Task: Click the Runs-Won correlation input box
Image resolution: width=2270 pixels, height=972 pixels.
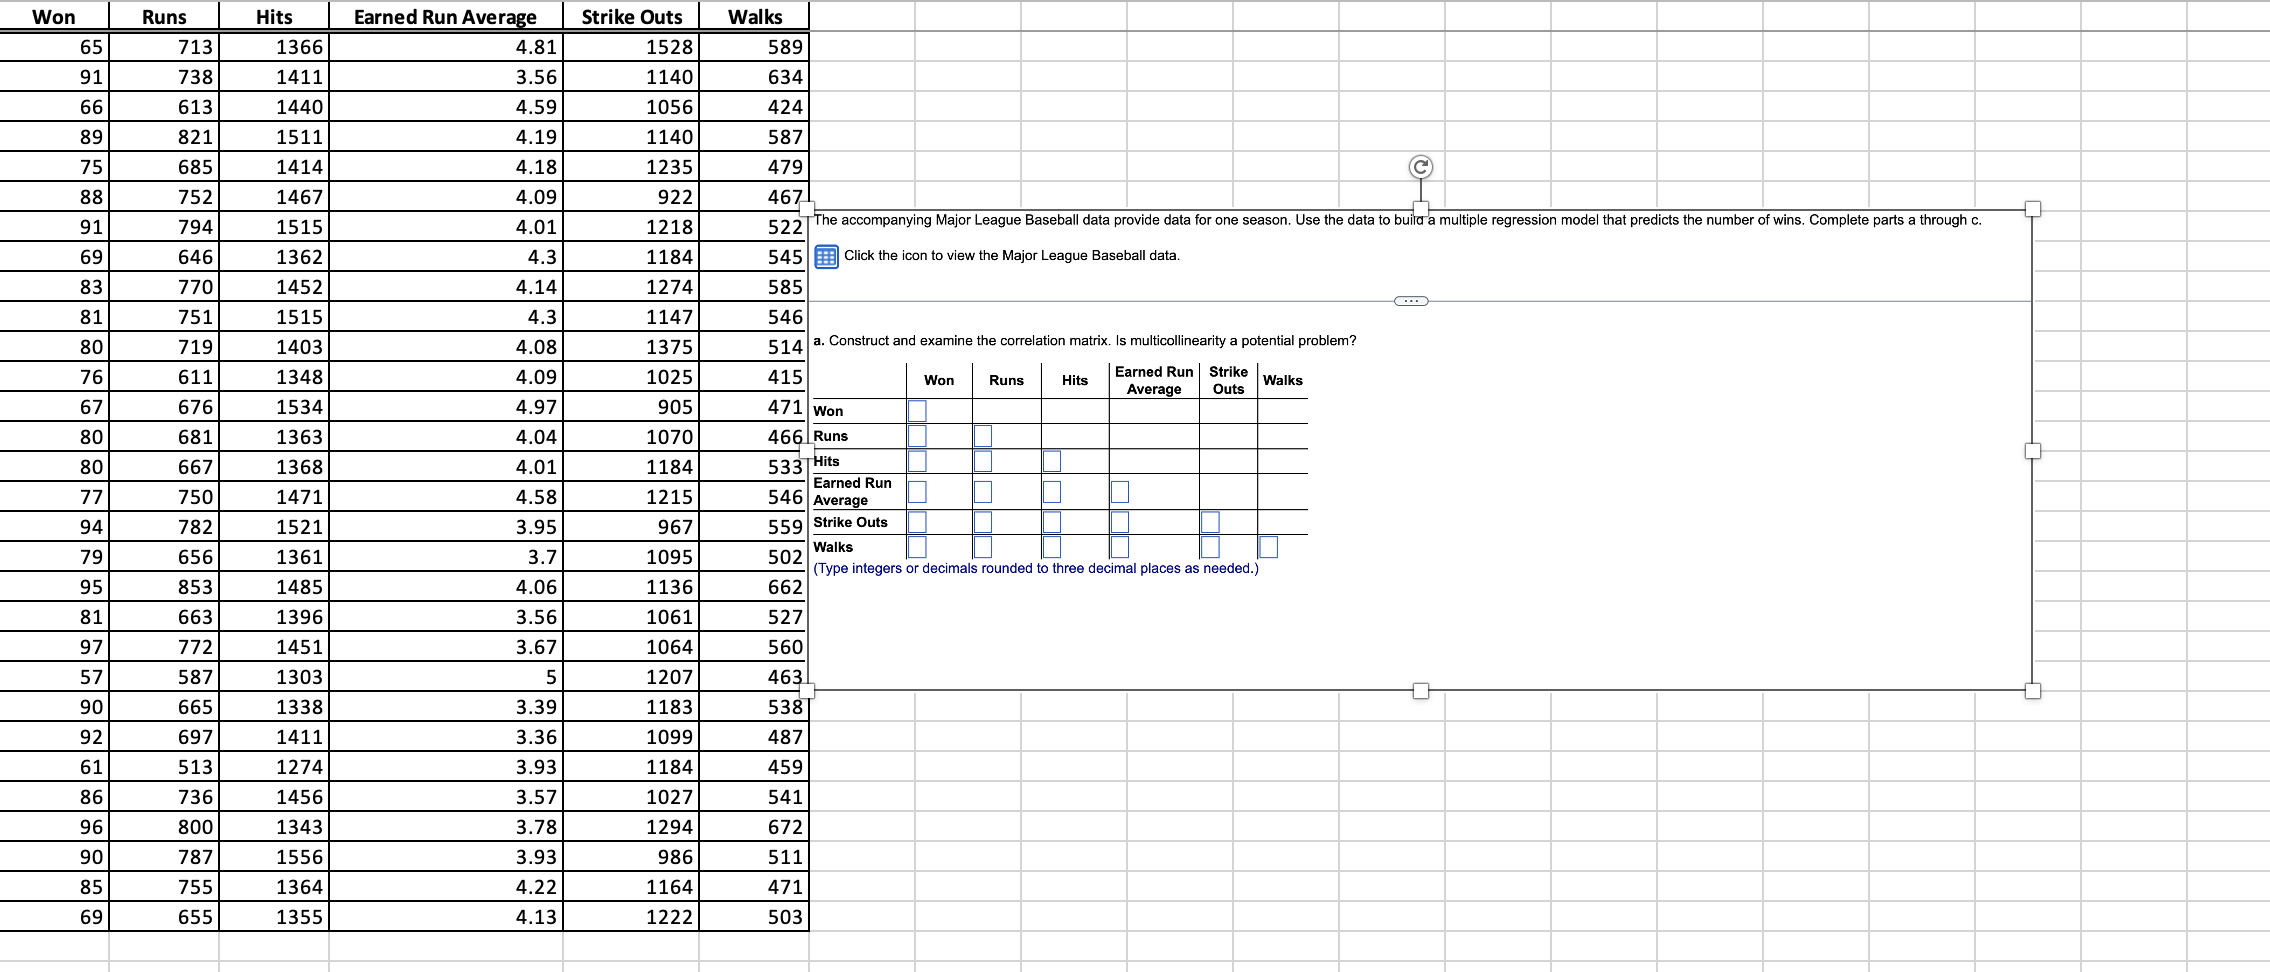Action: click(x=918, y=435)
